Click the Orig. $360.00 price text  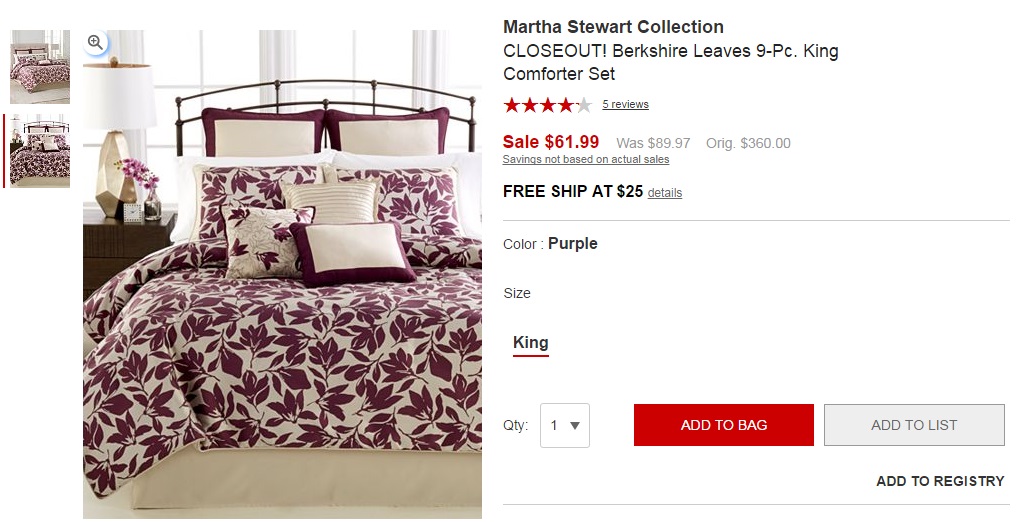[x=748, y=143]
